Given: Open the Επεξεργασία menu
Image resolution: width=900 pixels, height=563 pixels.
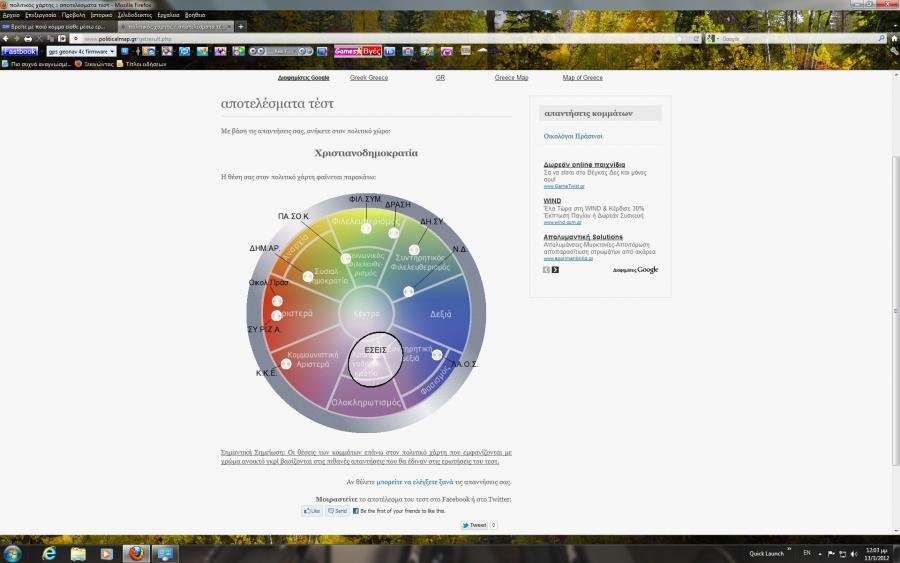Looking at the screenshot, I should (x=40, y=15).
